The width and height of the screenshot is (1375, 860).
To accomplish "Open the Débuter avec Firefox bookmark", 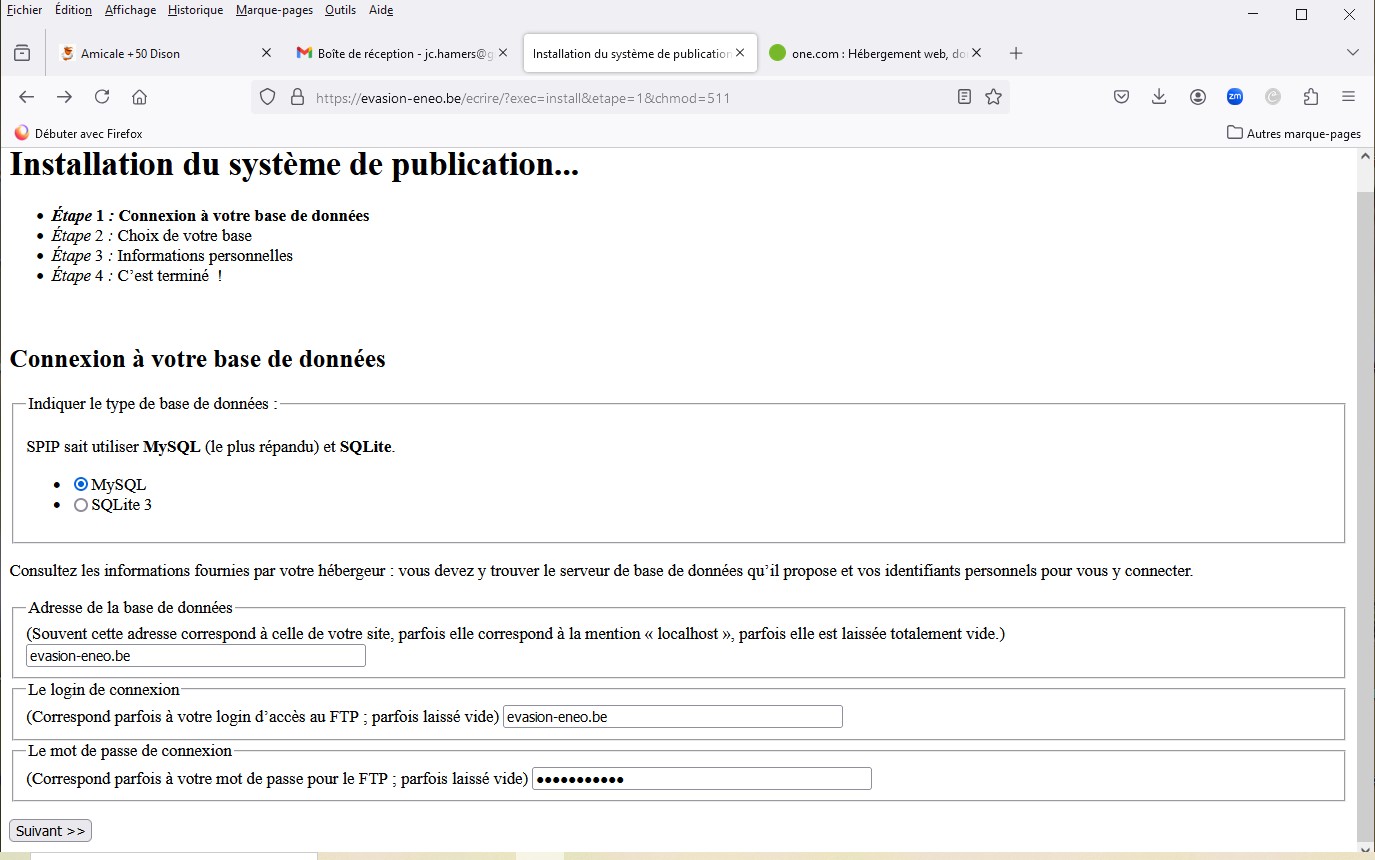I will (79, 133).
